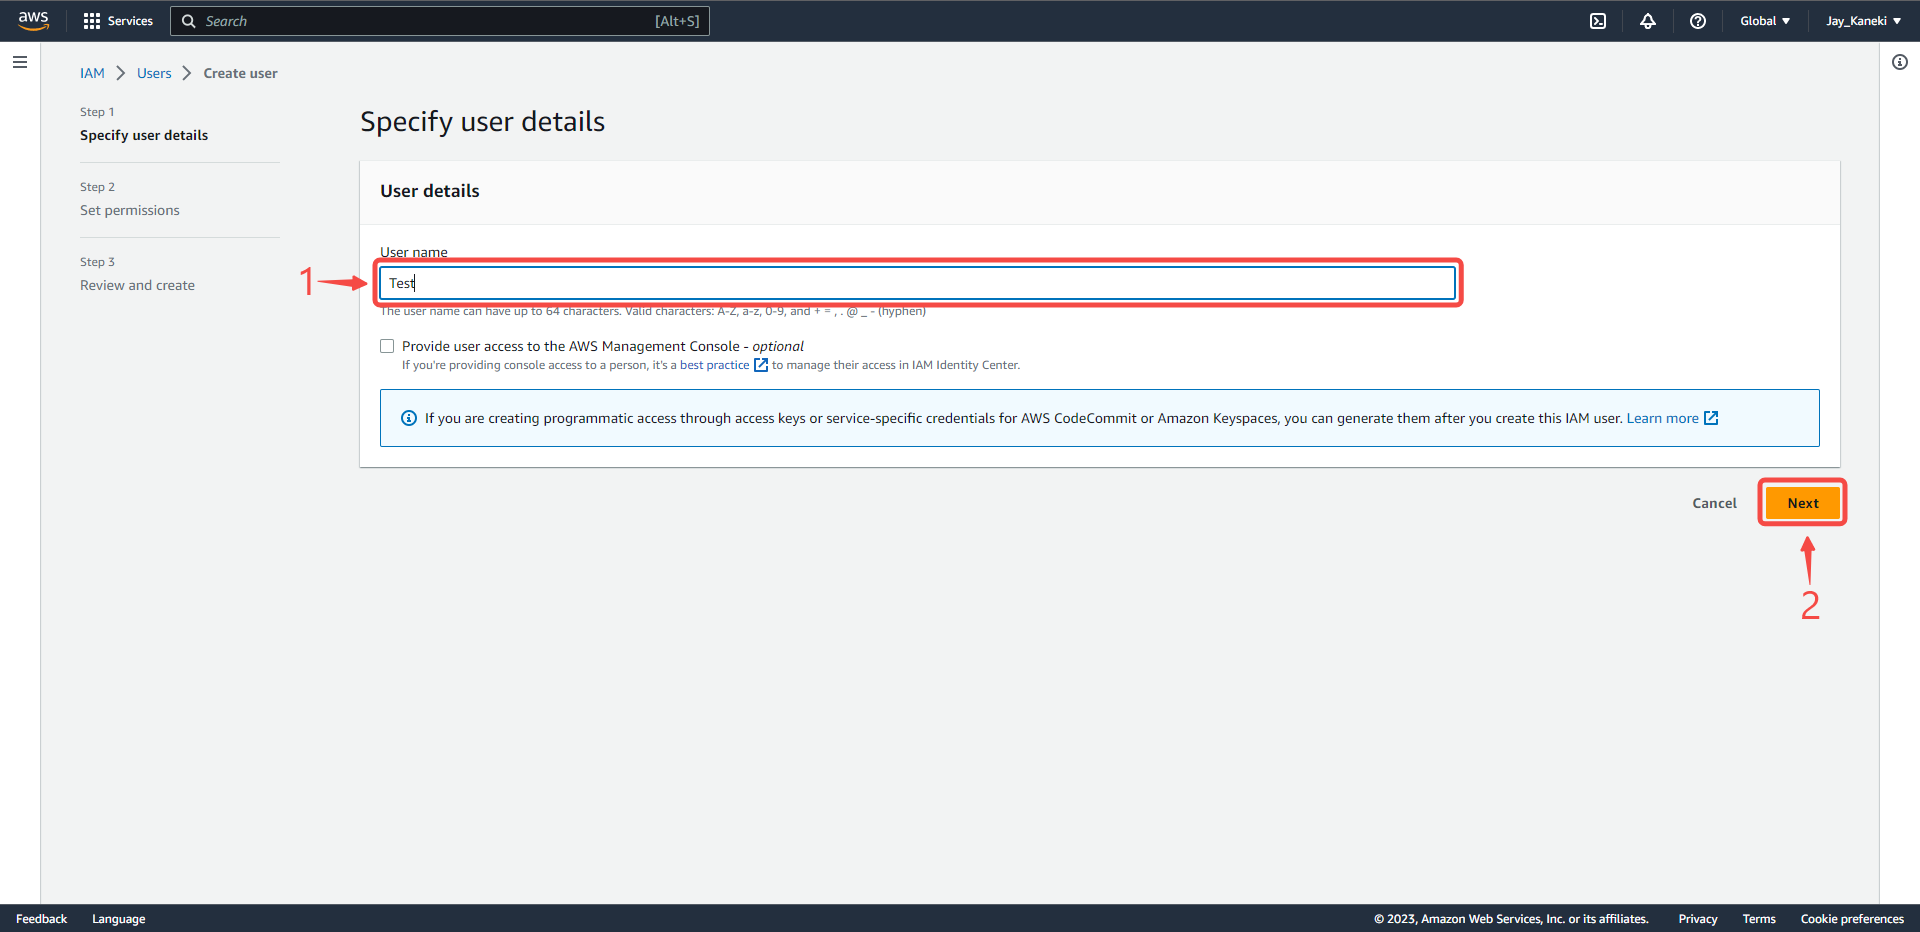1920x932 pixels.
Task: Click the User name input field
Action: (917, 283)
